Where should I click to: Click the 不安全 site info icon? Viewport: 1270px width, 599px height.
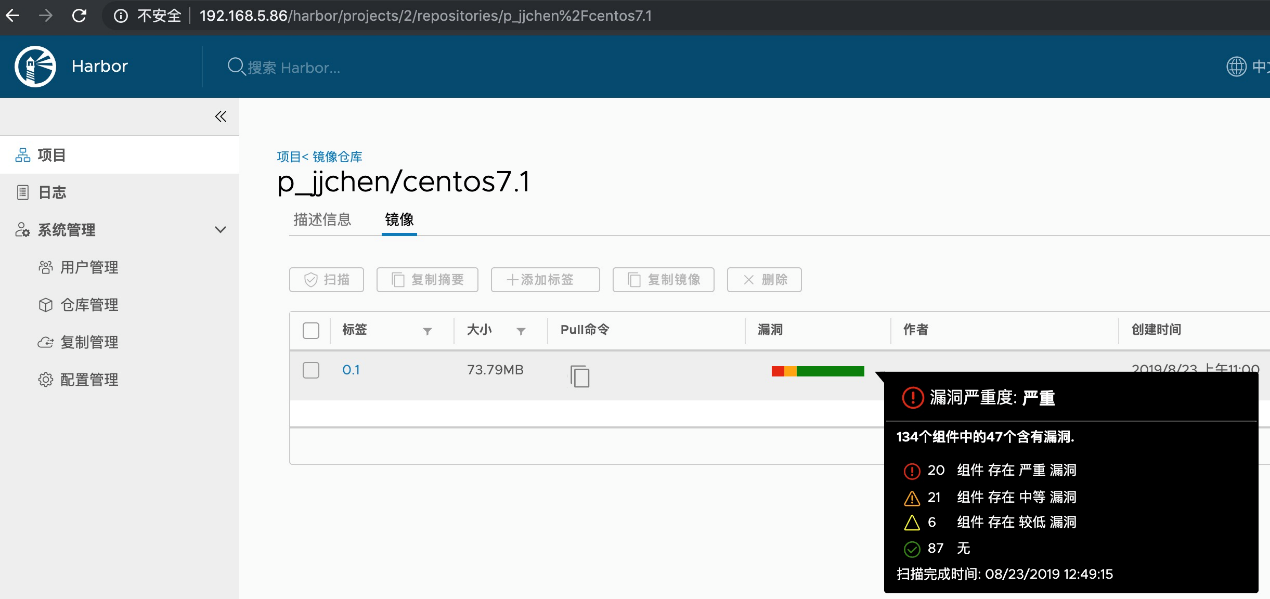coord(121,16)
